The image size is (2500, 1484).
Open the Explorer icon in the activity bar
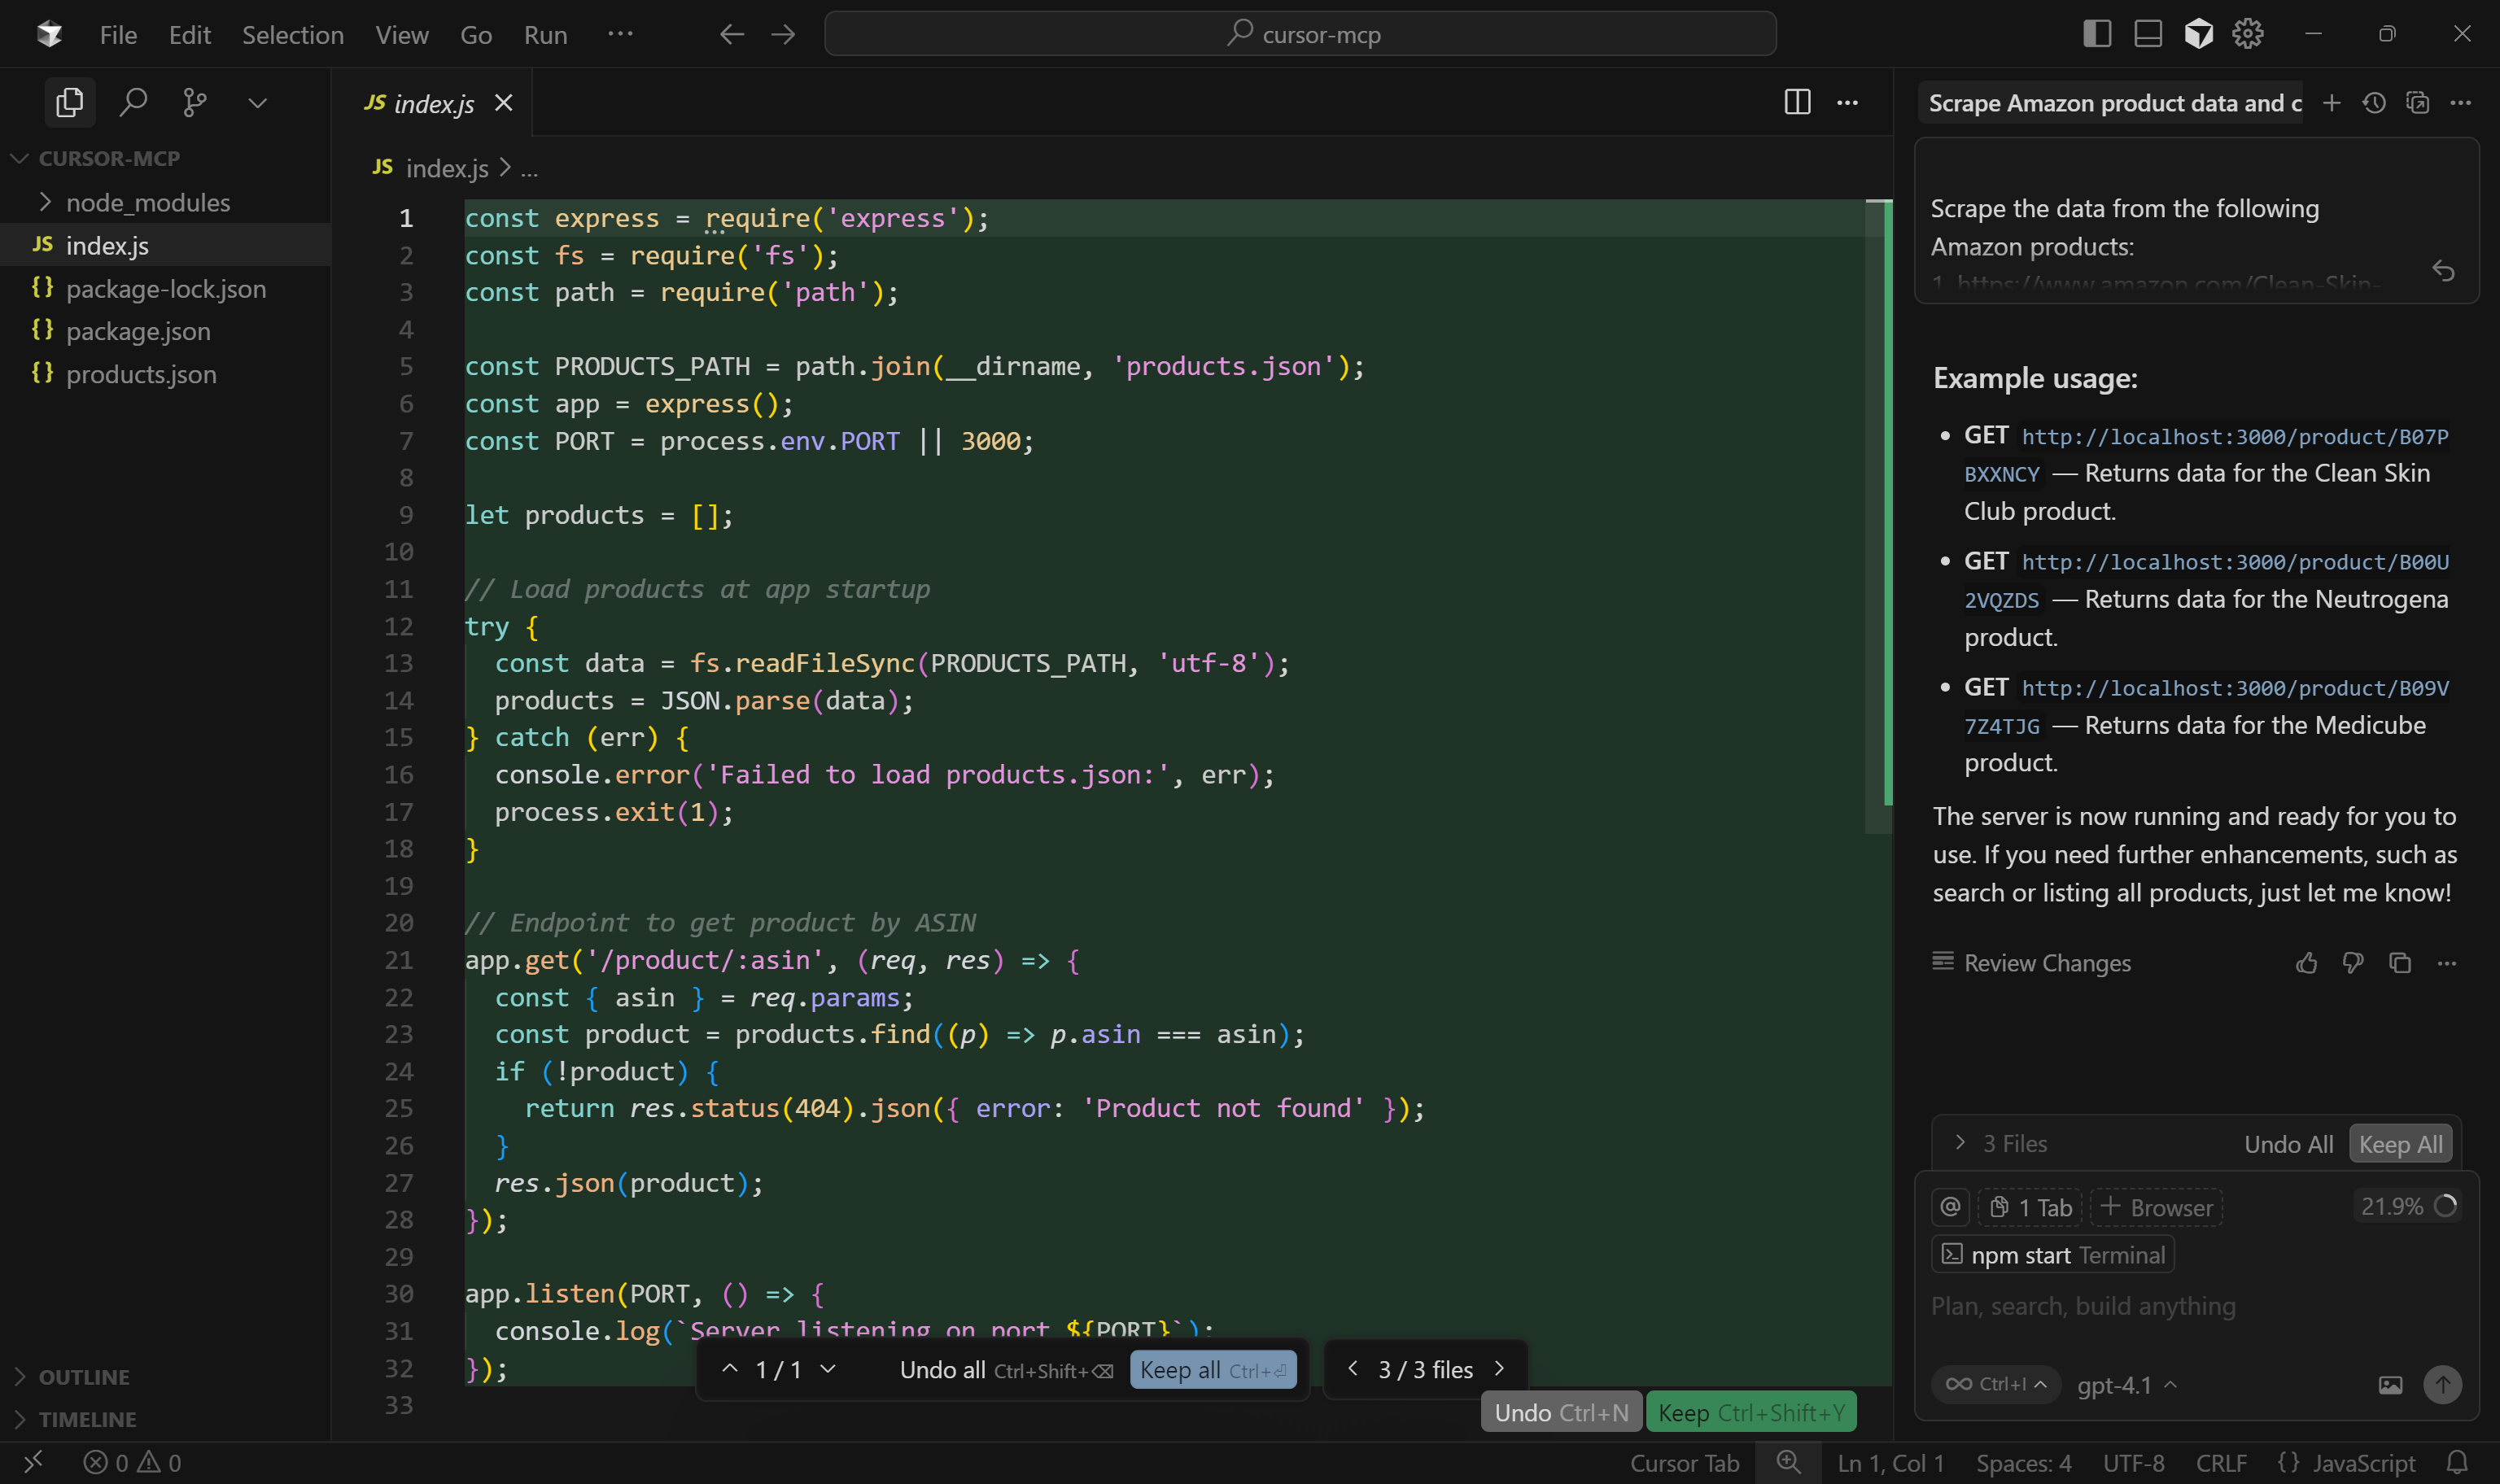[69, 101]
